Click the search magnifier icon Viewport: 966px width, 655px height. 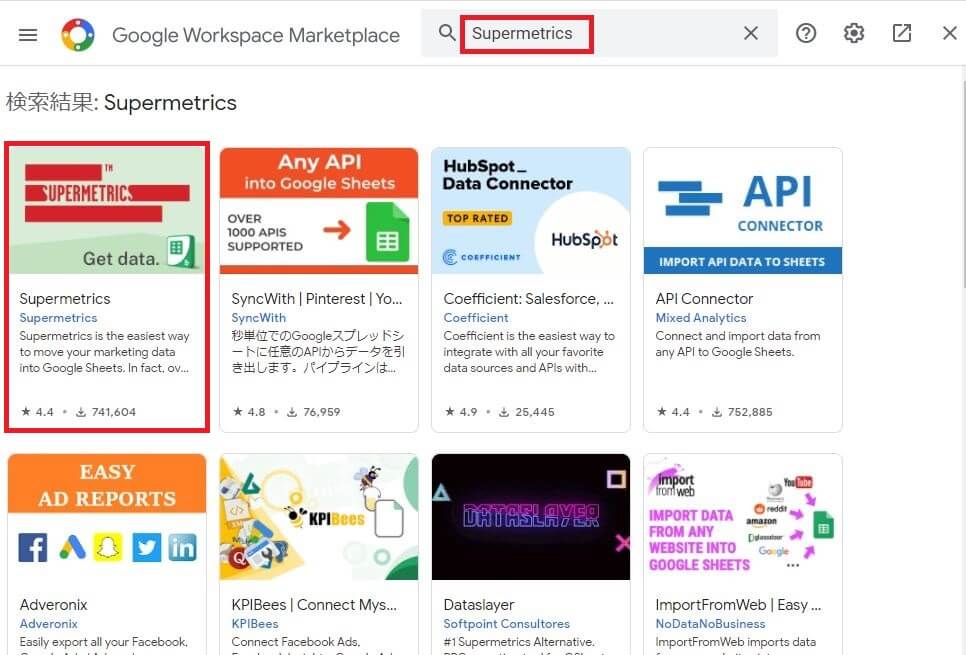(x=447, y=33)
